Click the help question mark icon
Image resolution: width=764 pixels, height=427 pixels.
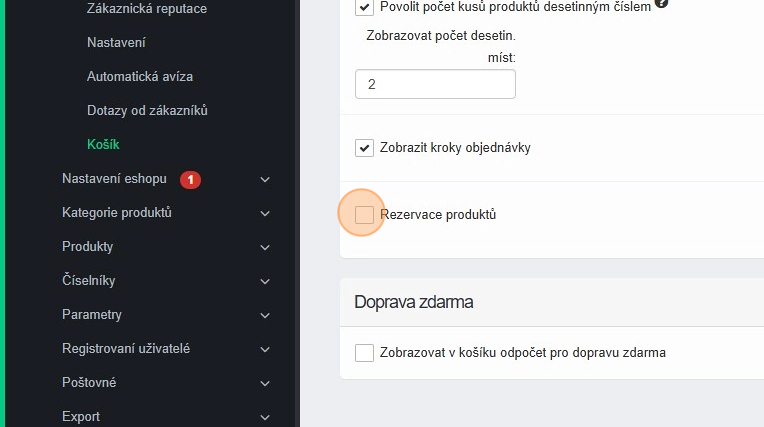[661, 4]
